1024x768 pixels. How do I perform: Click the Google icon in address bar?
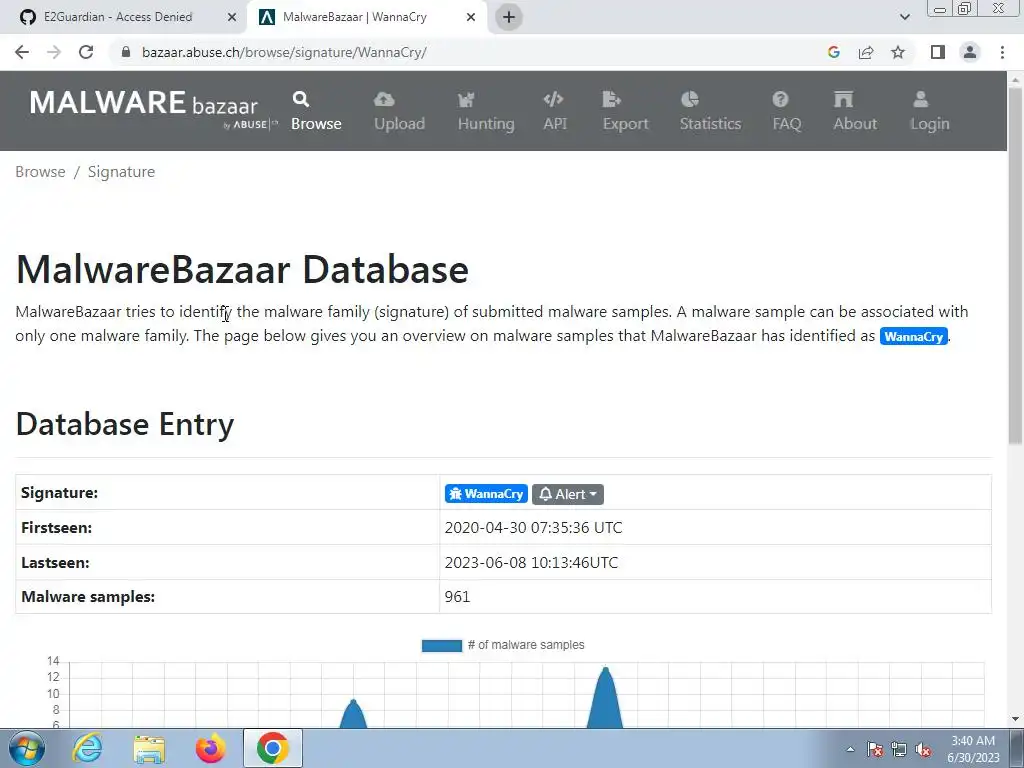coord(833,52)
